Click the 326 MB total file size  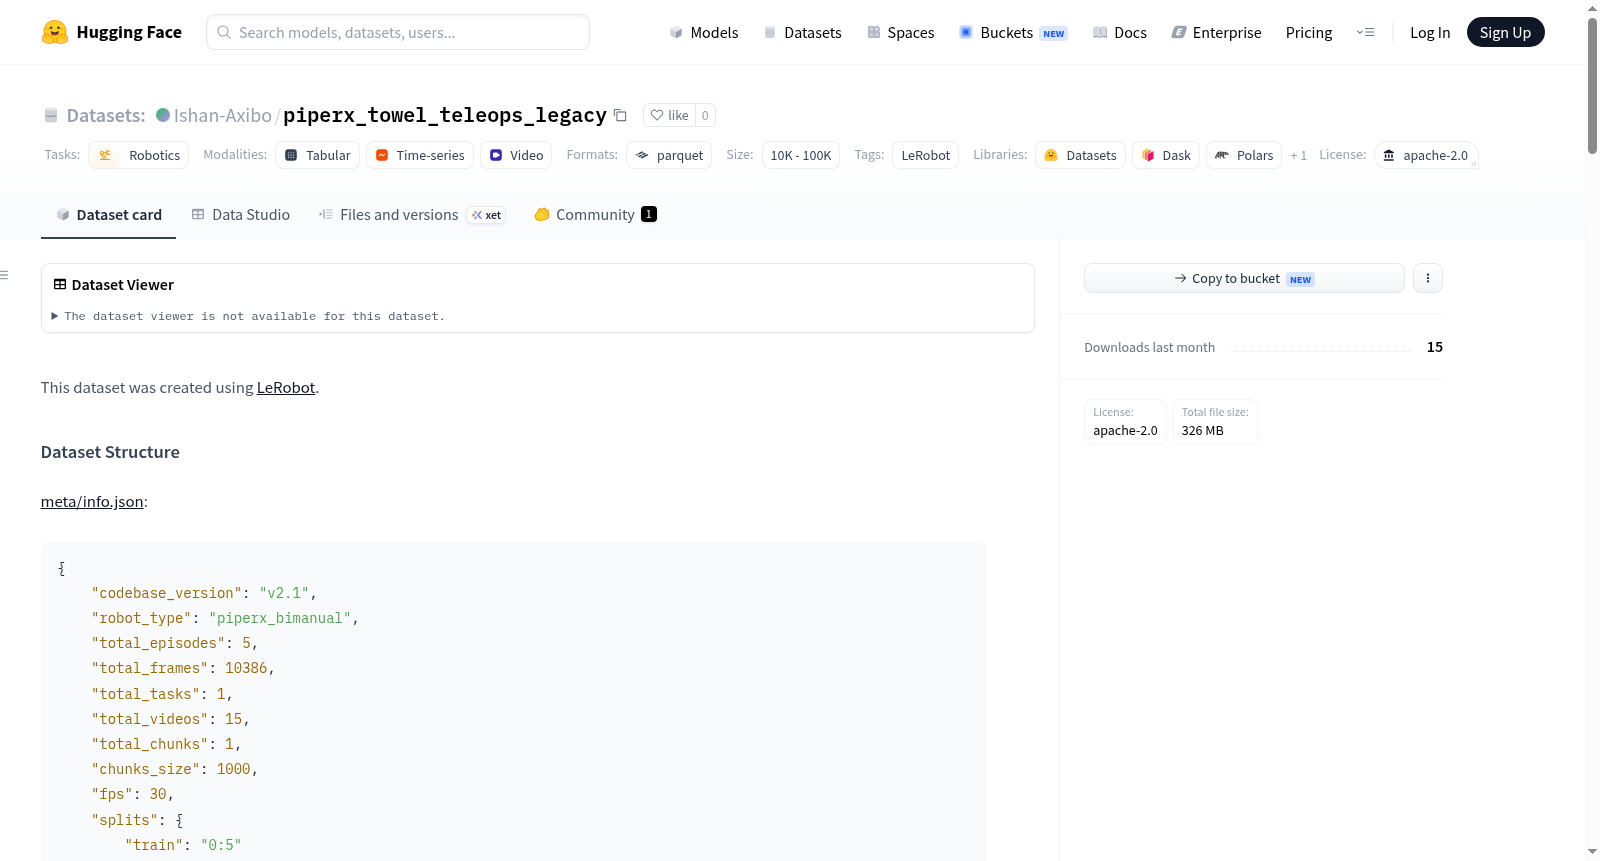[1215, 422]
